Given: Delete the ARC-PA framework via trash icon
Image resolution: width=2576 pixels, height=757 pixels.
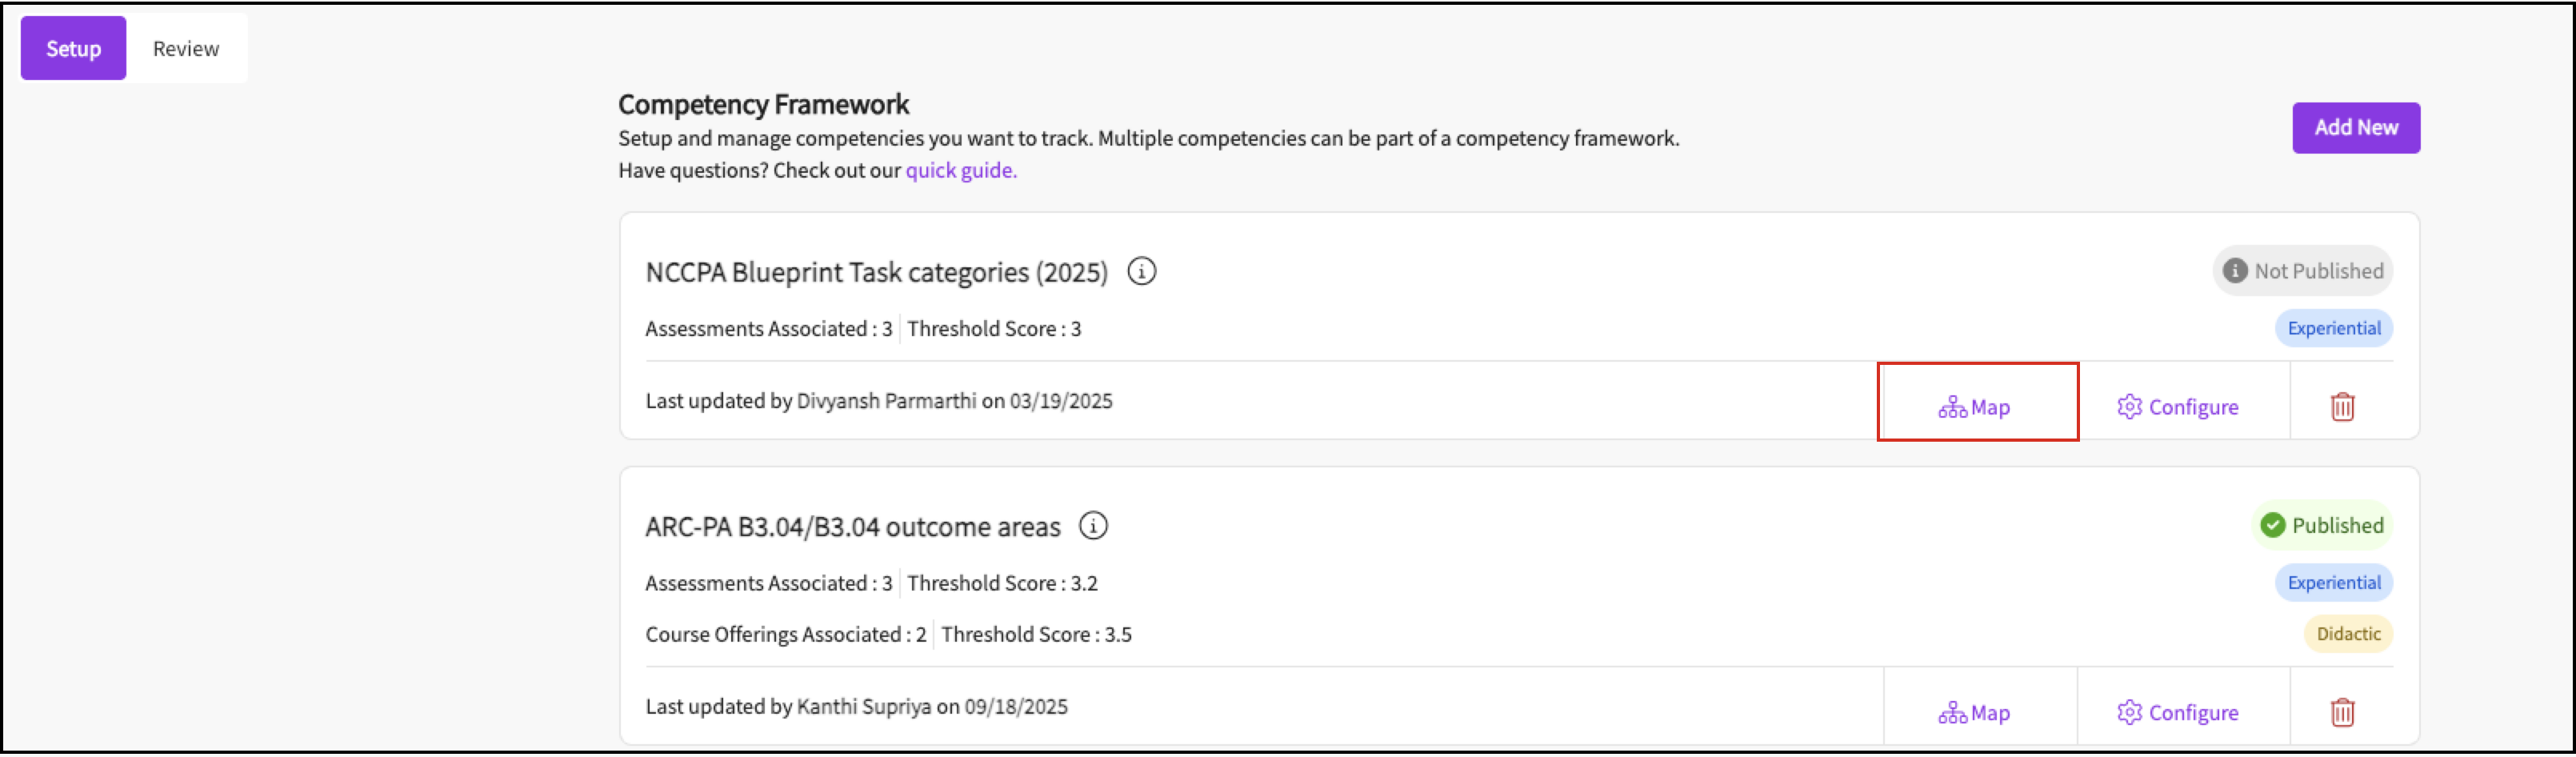Looking at the screenshot, I should 2342,713.
